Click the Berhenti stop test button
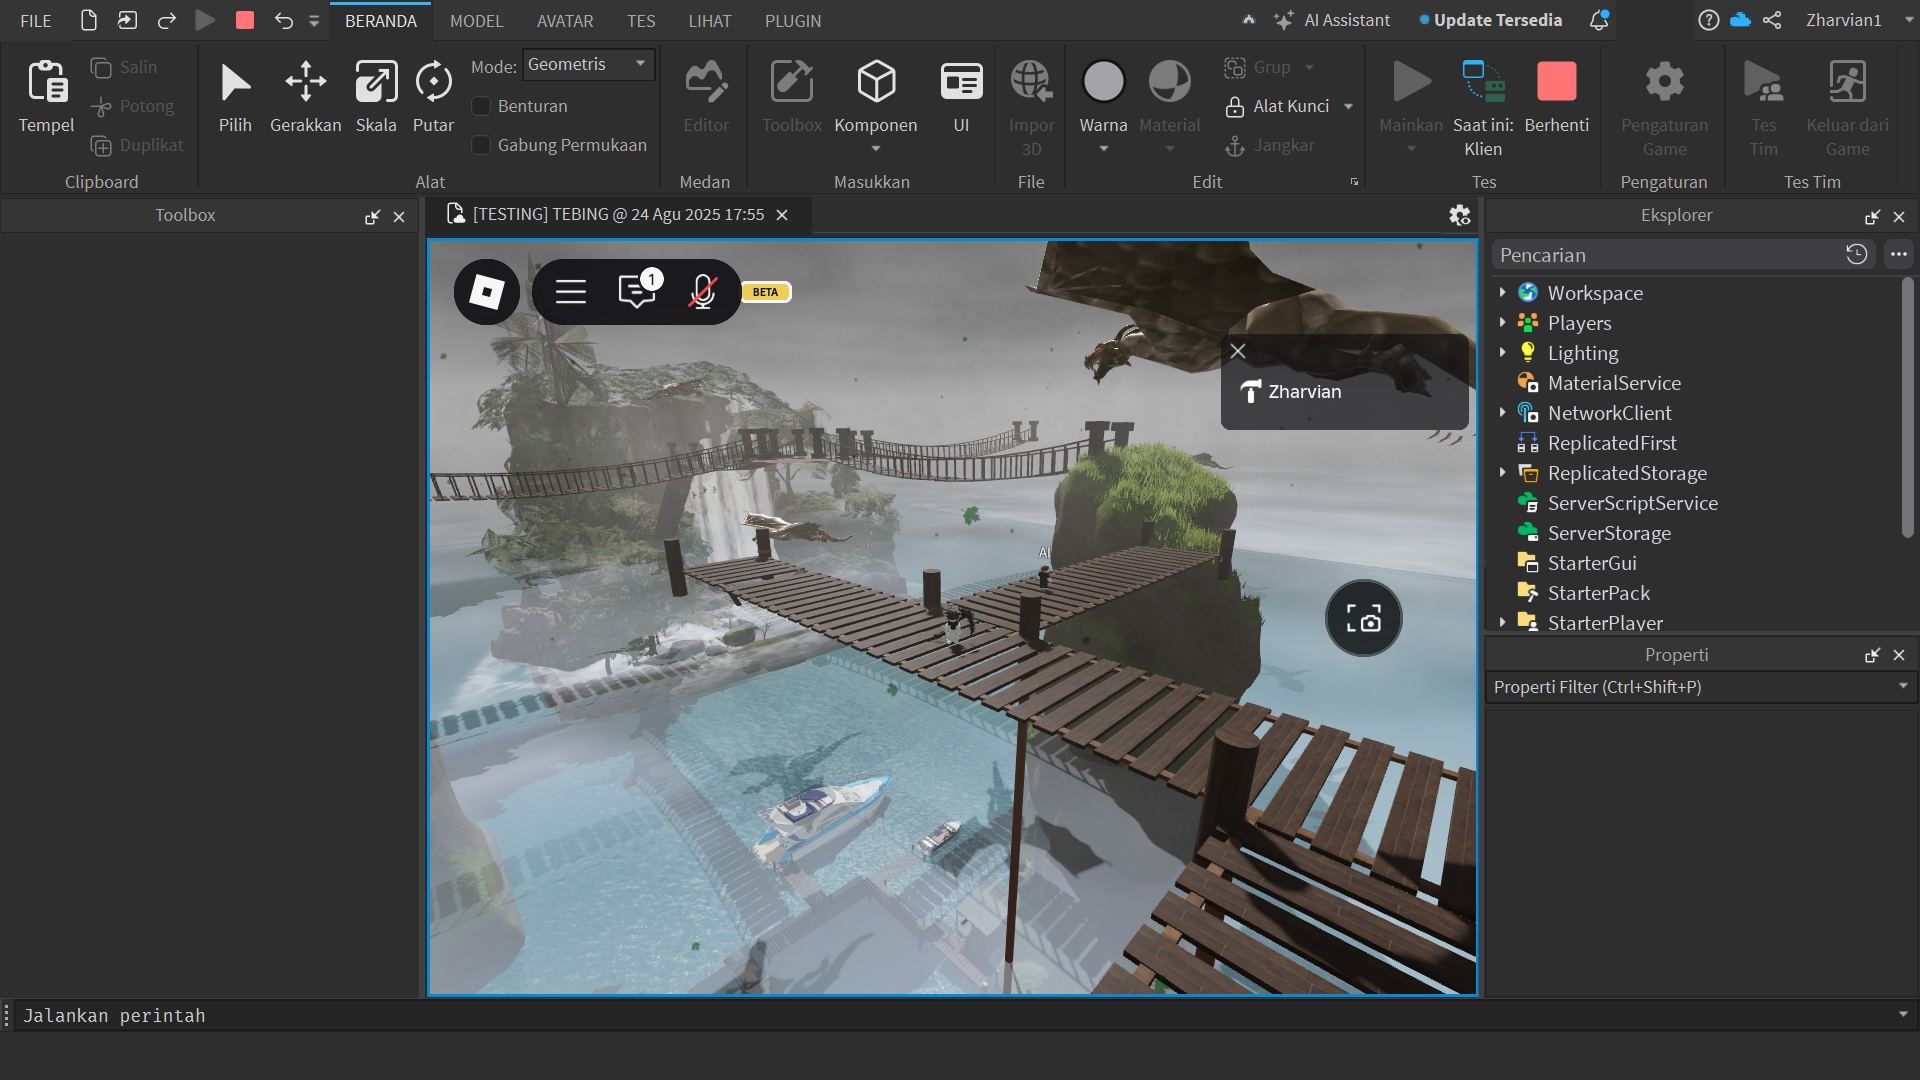This screenshot has height=1080, width=1920. [1556, 96]
